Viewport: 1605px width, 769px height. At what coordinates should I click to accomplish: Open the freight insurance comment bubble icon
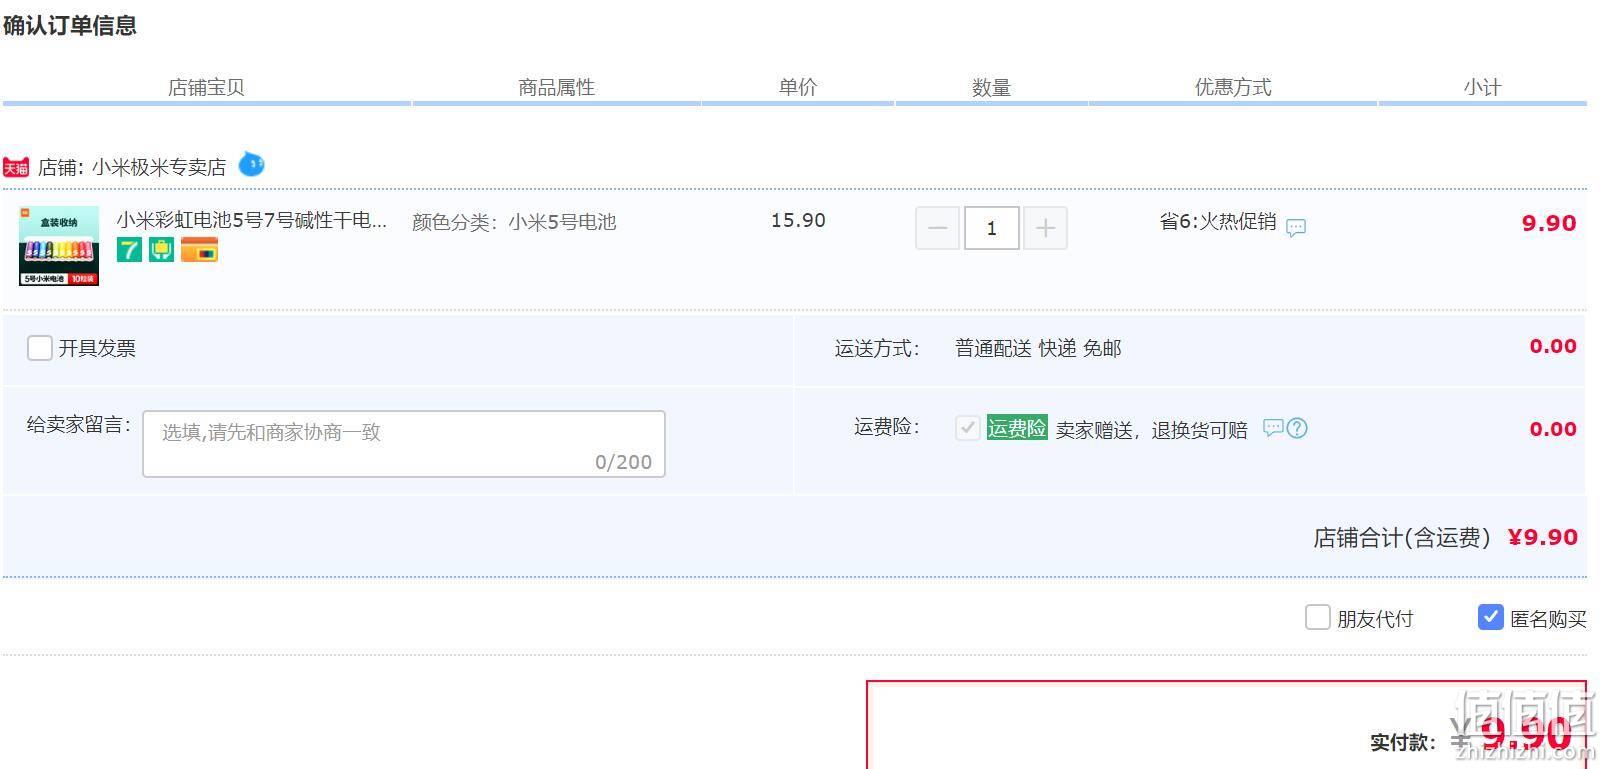pyautogui.click(x=1272, y=428)
